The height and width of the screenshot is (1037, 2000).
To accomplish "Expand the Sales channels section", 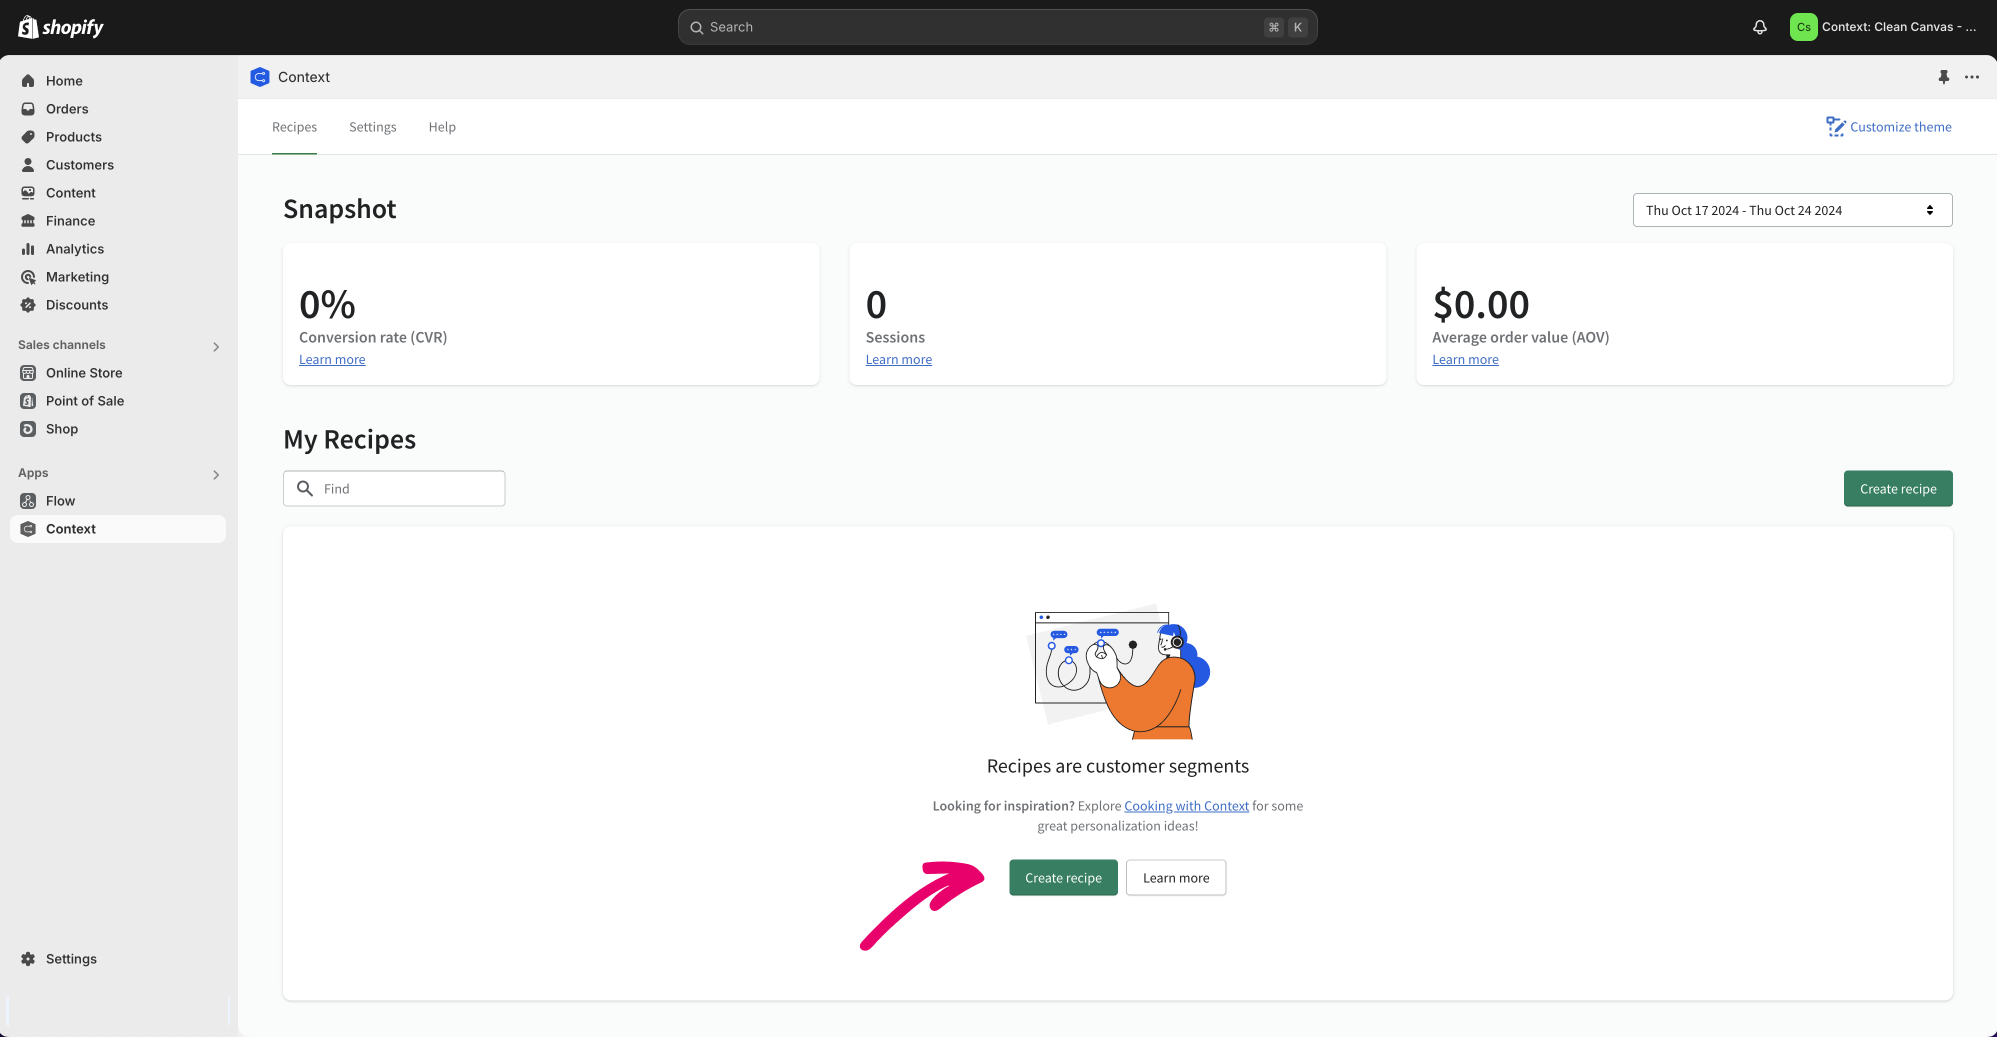I will [216, 346].
